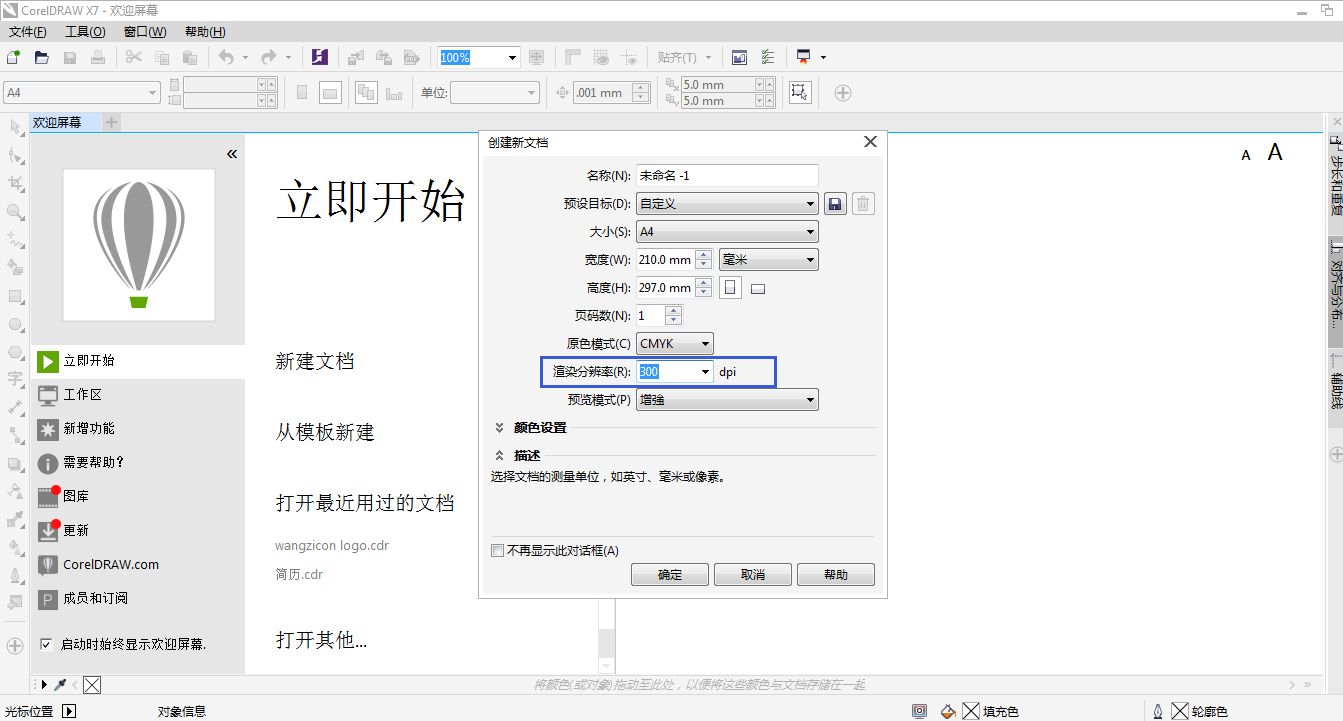Open the 工具 menu
Screen dimensions: 1343x721
[84, 32]
